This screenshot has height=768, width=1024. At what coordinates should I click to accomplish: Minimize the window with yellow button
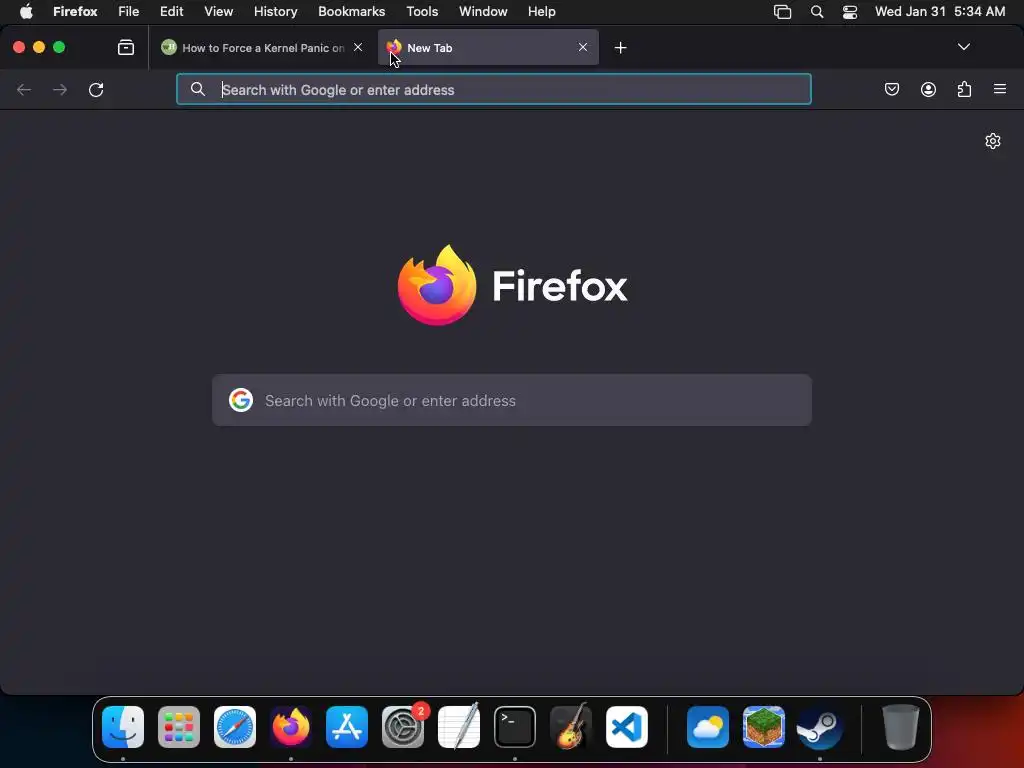[39, 47]
